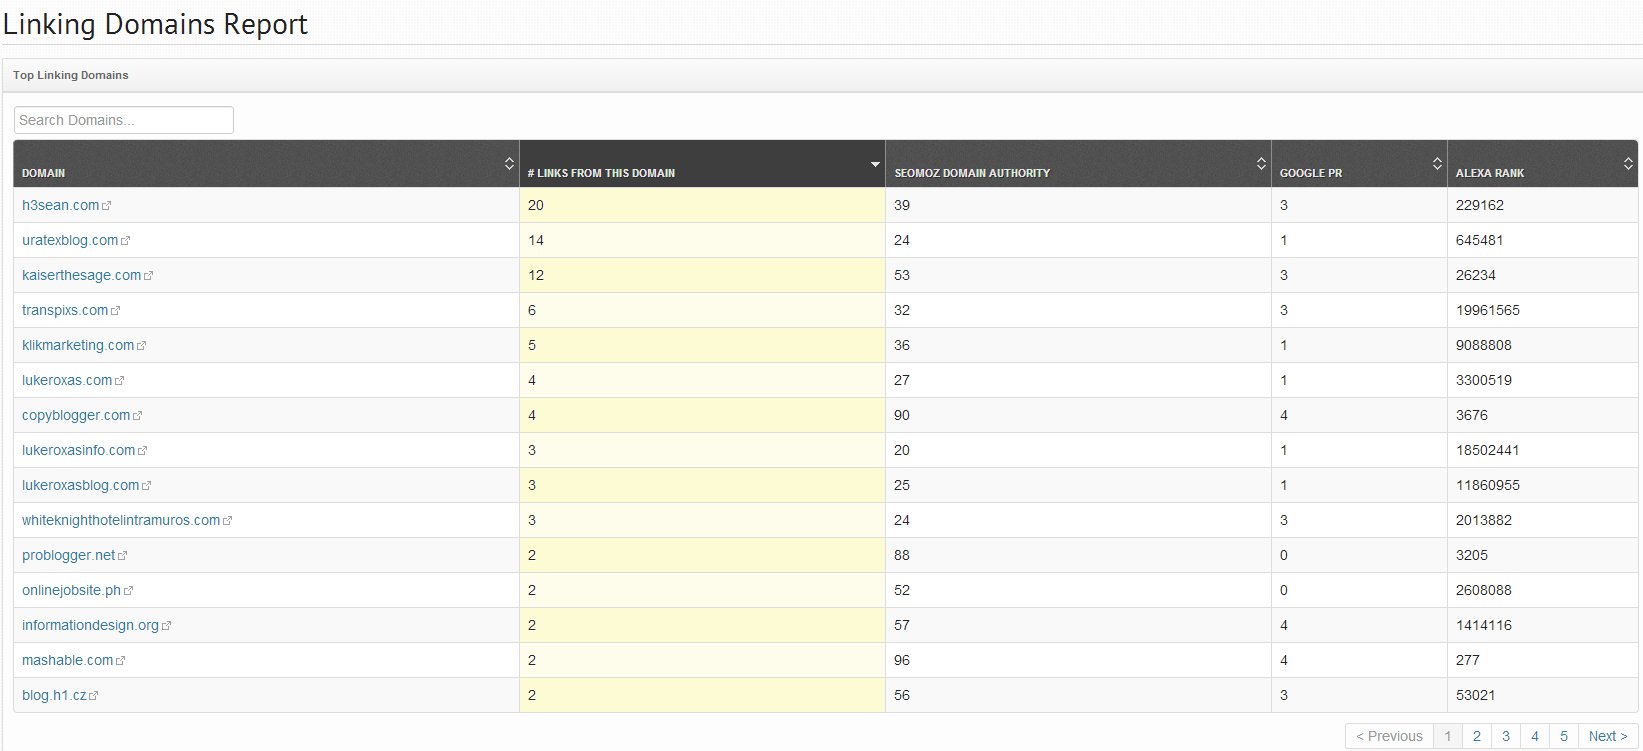Image resolution: width=1643 pixels, height=751 pixels.
Task: Sort table by Domain column arrows
Action: pos(509,164)
